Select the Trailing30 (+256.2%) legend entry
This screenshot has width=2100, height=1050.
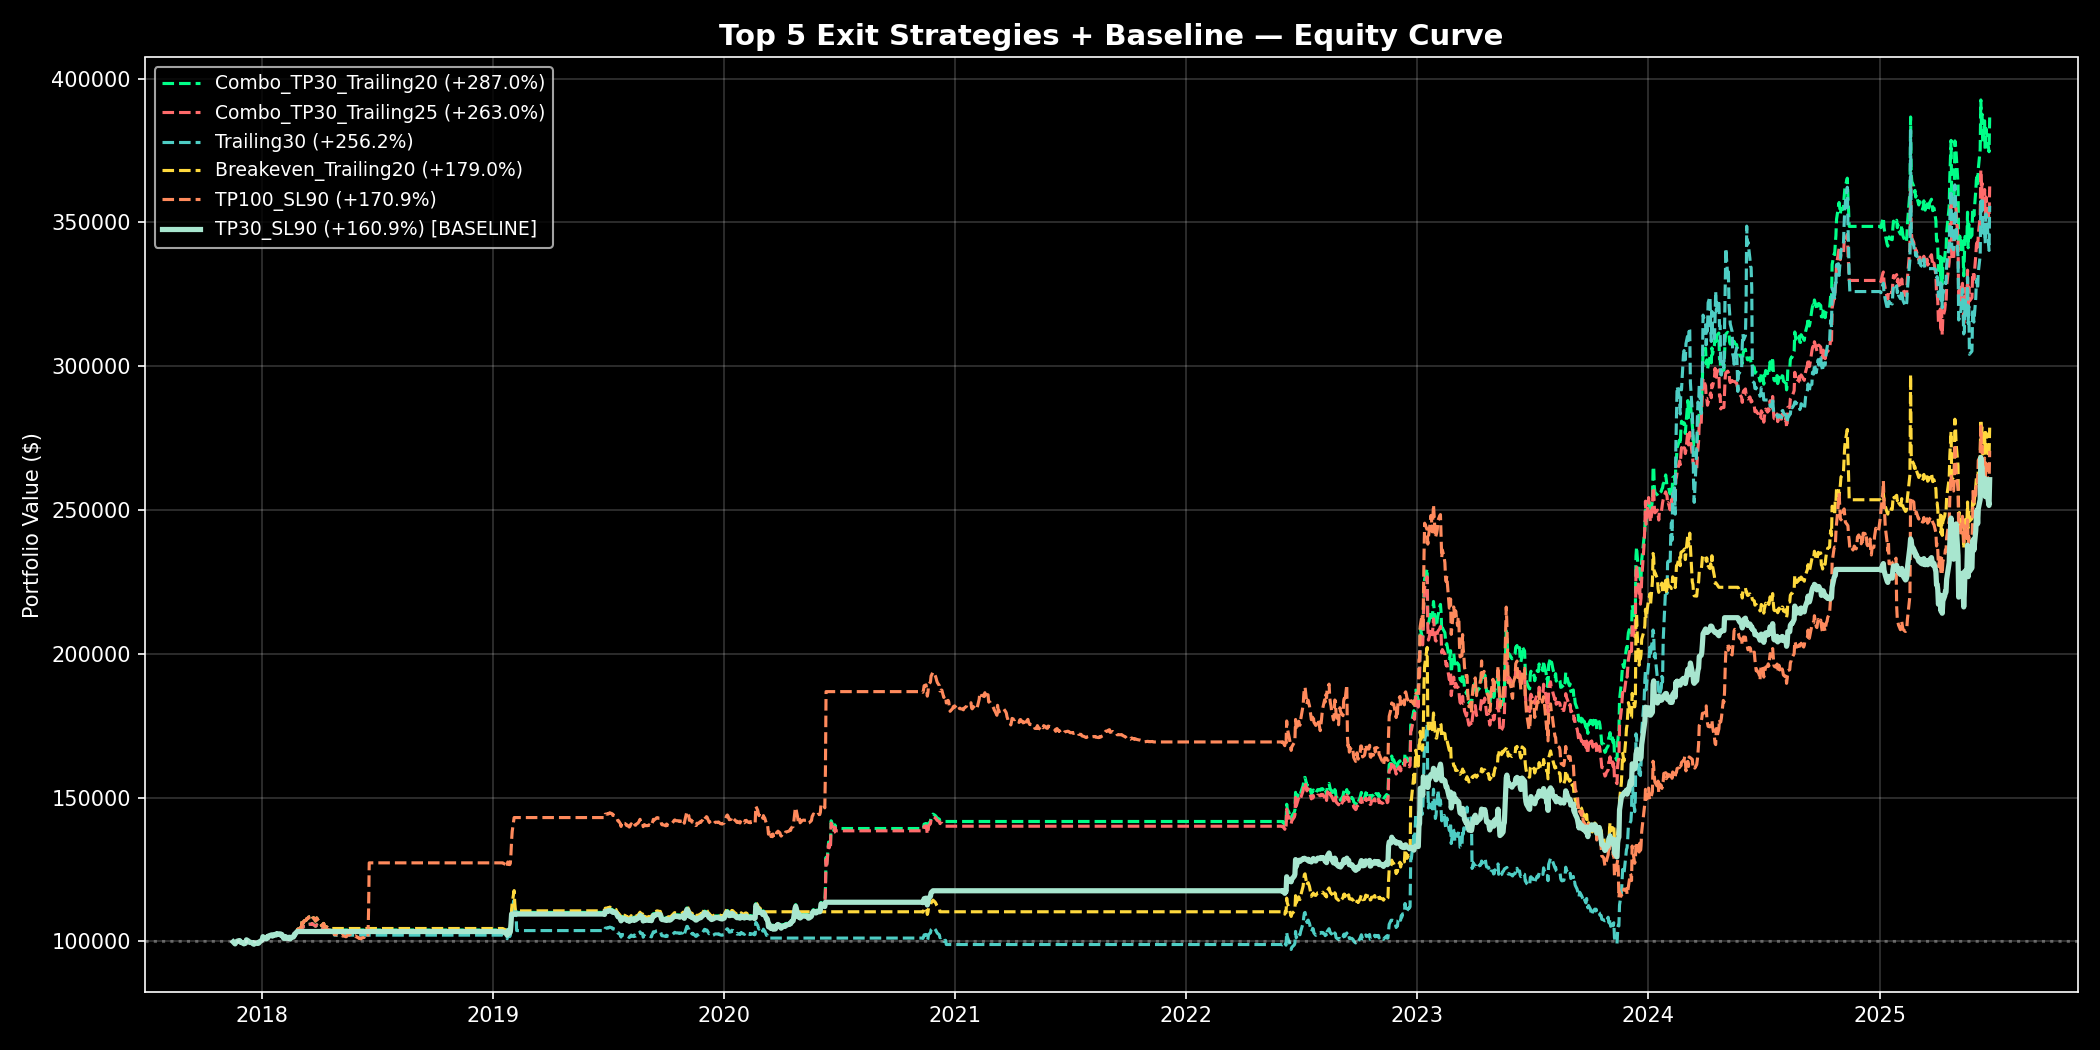point(313,141)
